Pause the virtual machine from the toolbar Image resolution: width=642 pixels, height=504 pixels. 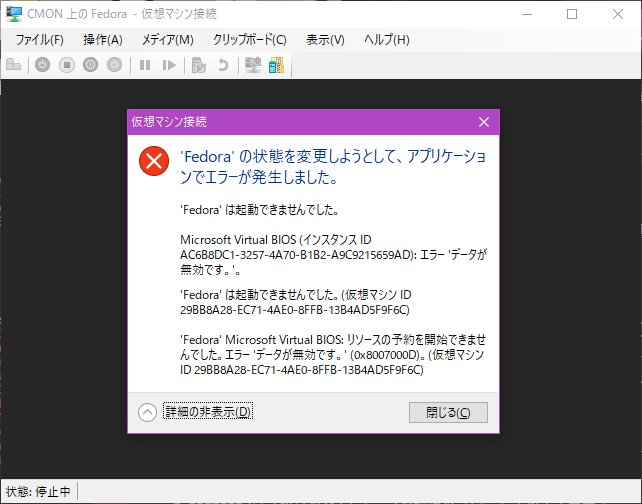[x=145, y=65]
